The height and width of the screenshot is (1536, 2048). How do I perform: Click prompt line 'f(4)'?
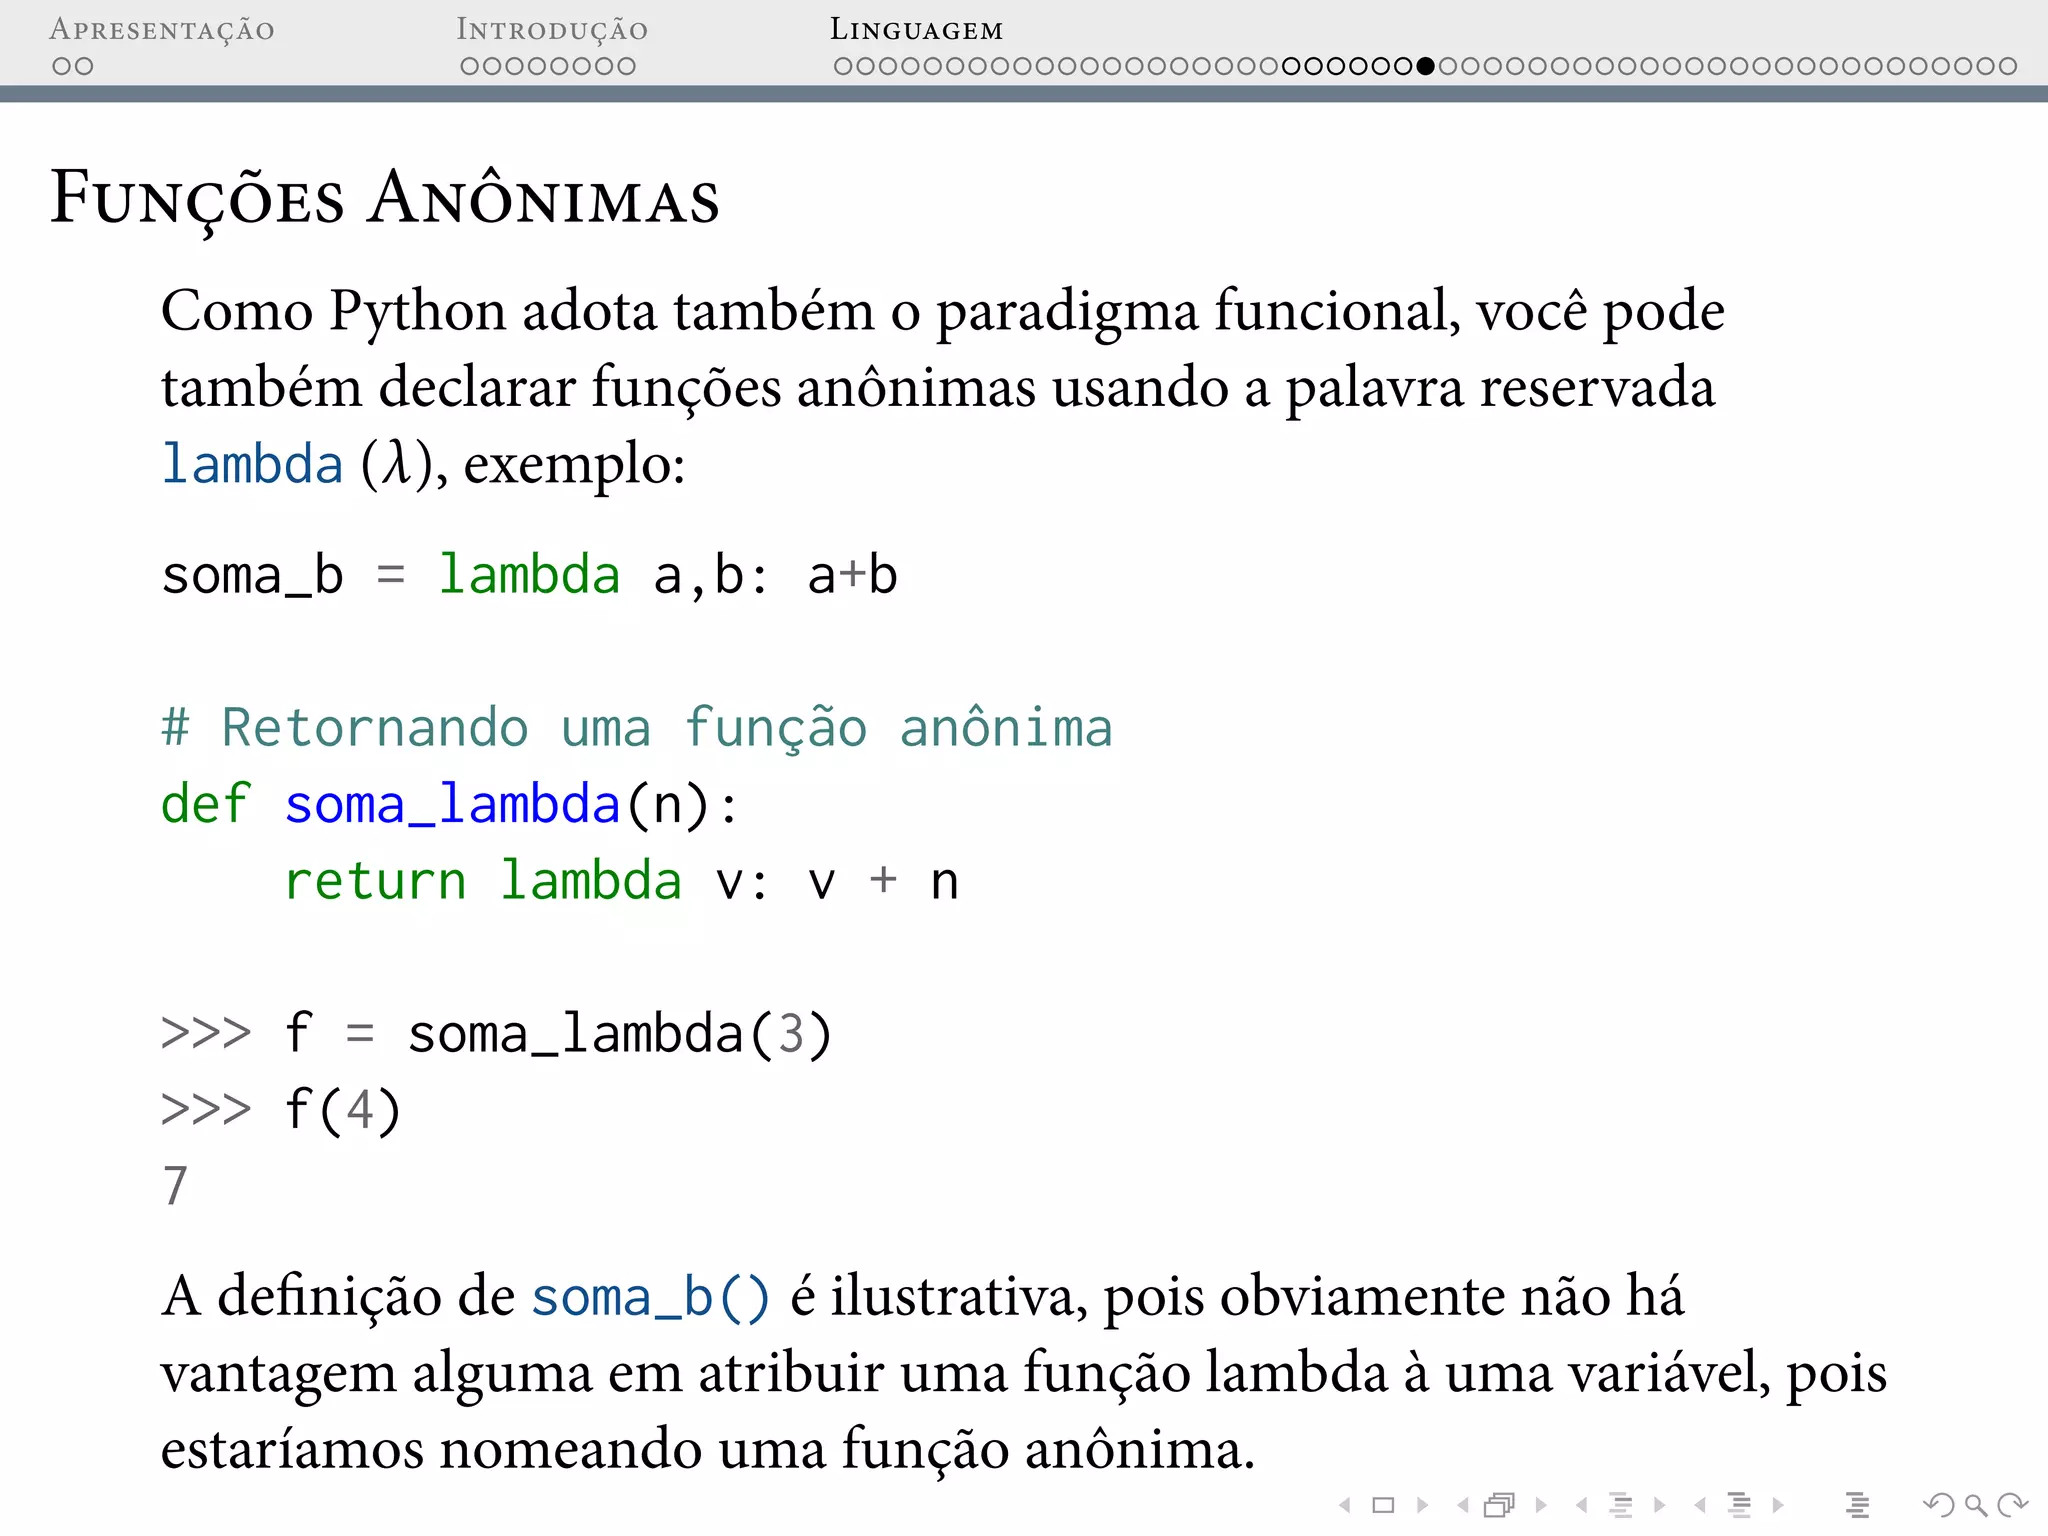(282, 1110)
